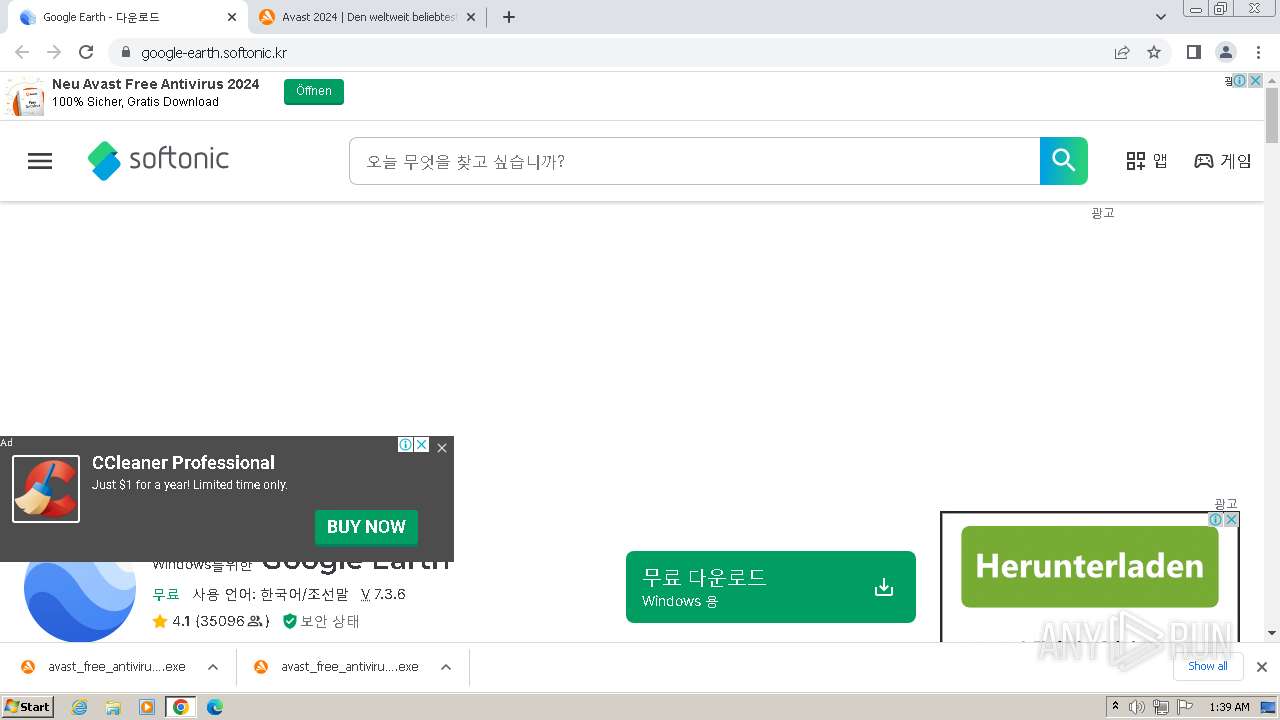Expand first avast download options arrow
The height and width of the screenshot is (720, 1280).
click(x=213, y=667)
